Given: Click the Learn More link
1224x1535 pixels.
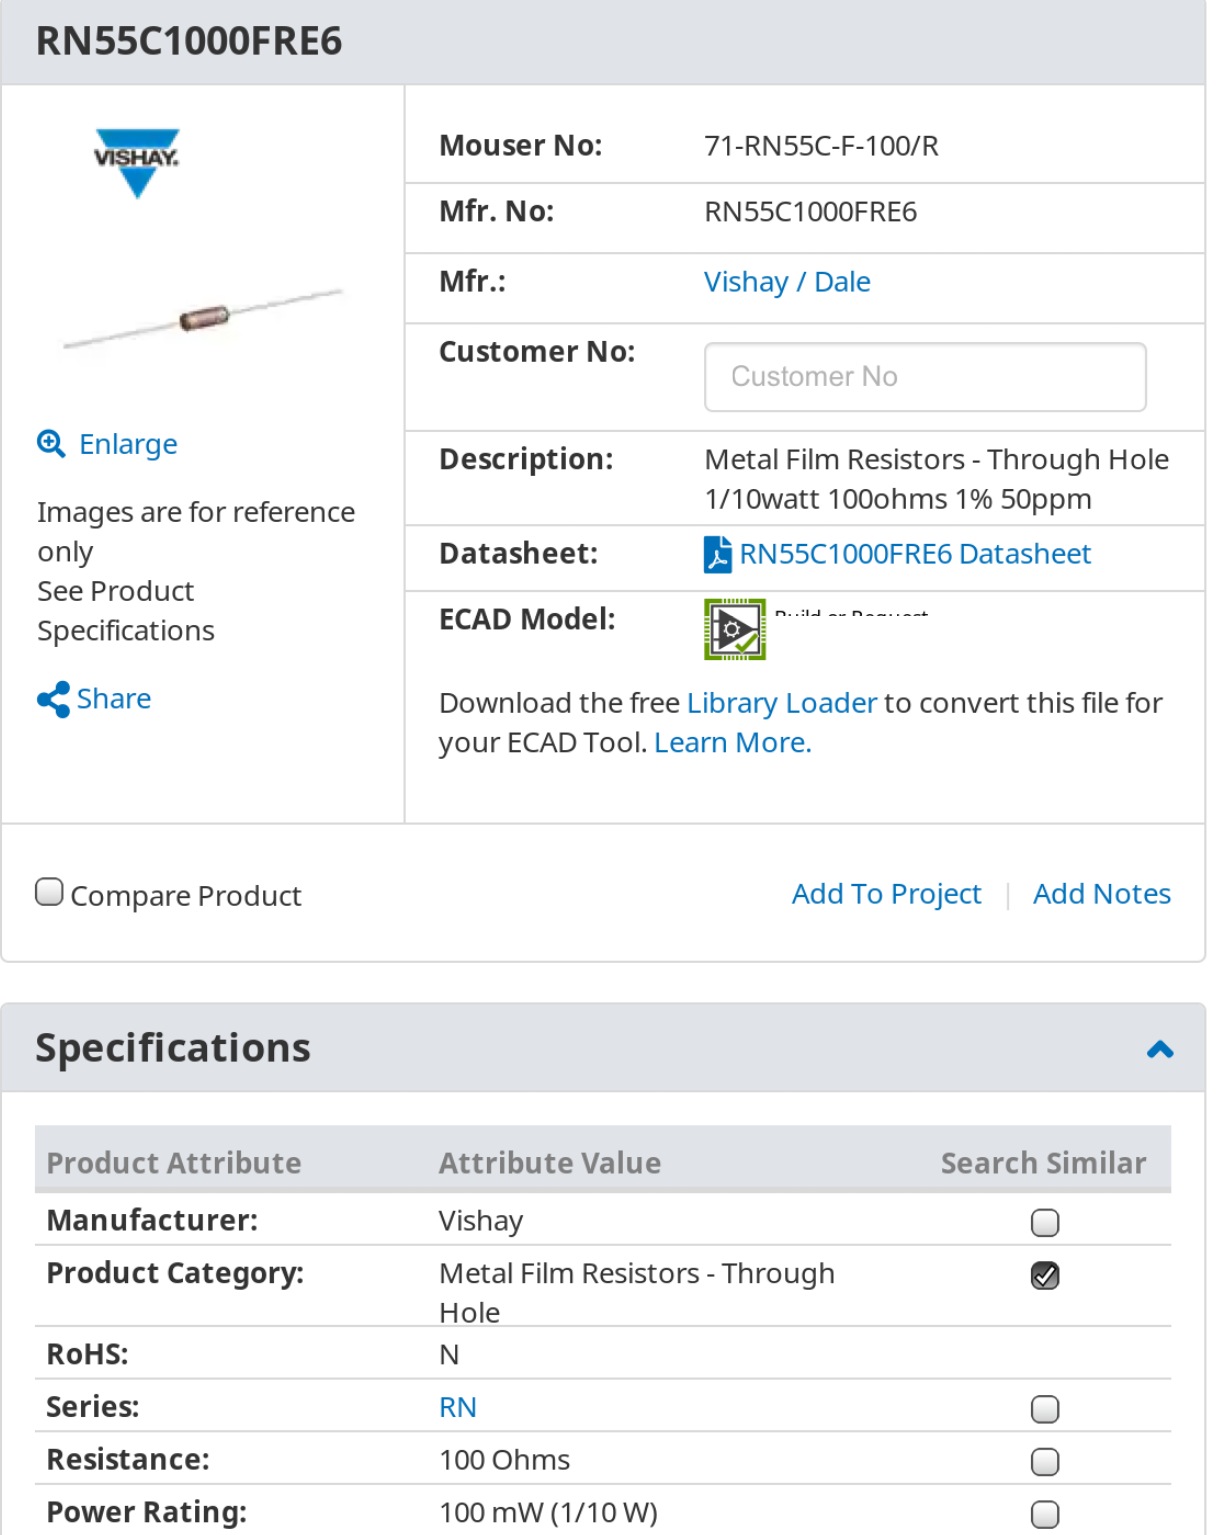Looking at the screenshot, I should pyautogui.click(x=733, y=743).
